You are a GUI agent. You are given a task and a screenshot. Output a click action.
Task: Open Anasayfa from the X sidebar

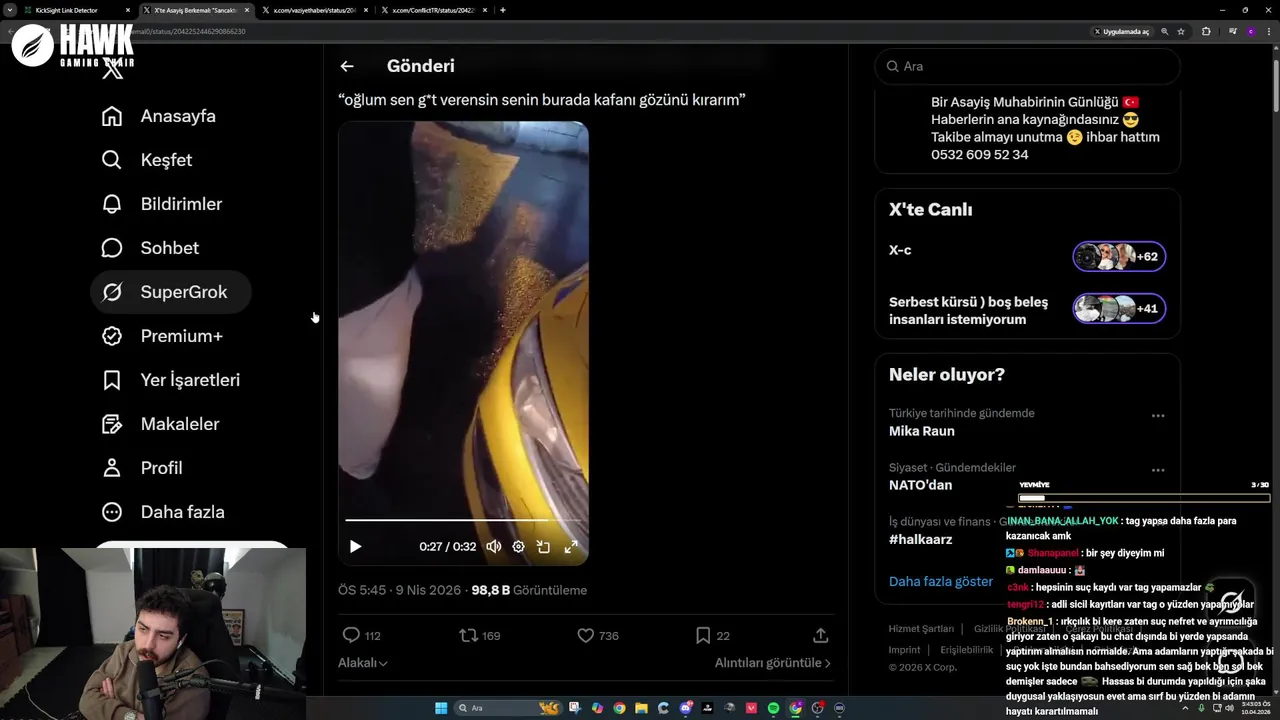(159, 116)
